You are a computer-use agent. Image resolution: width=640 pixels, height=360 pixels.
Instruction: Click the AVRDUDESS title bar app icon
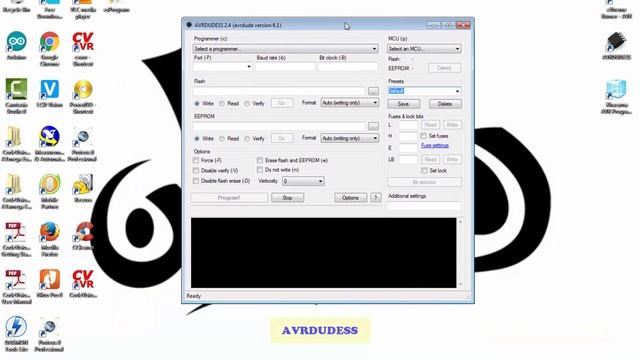[x=189, y=25]
